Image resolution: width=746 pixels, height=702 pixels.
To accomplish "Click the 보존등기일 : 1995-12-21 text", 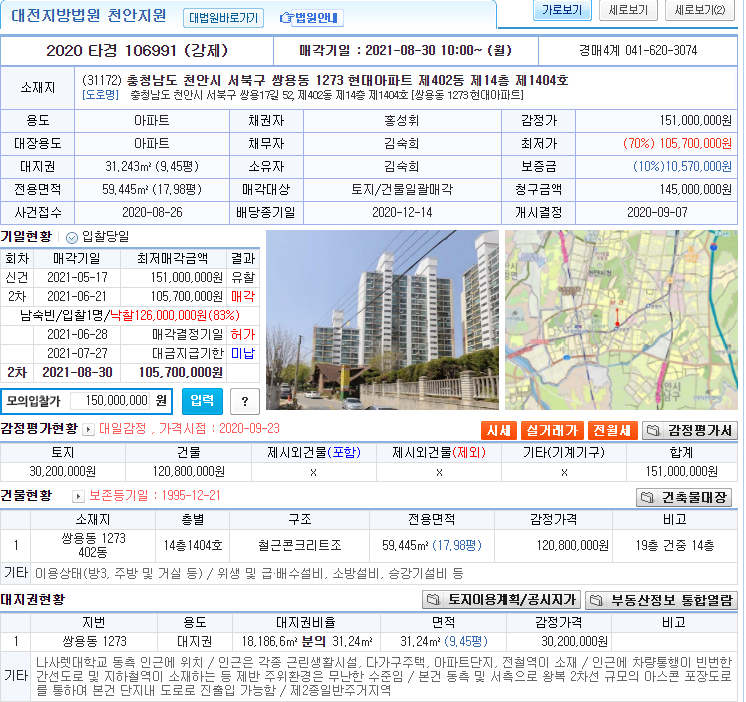I will (x=155, y=496).
